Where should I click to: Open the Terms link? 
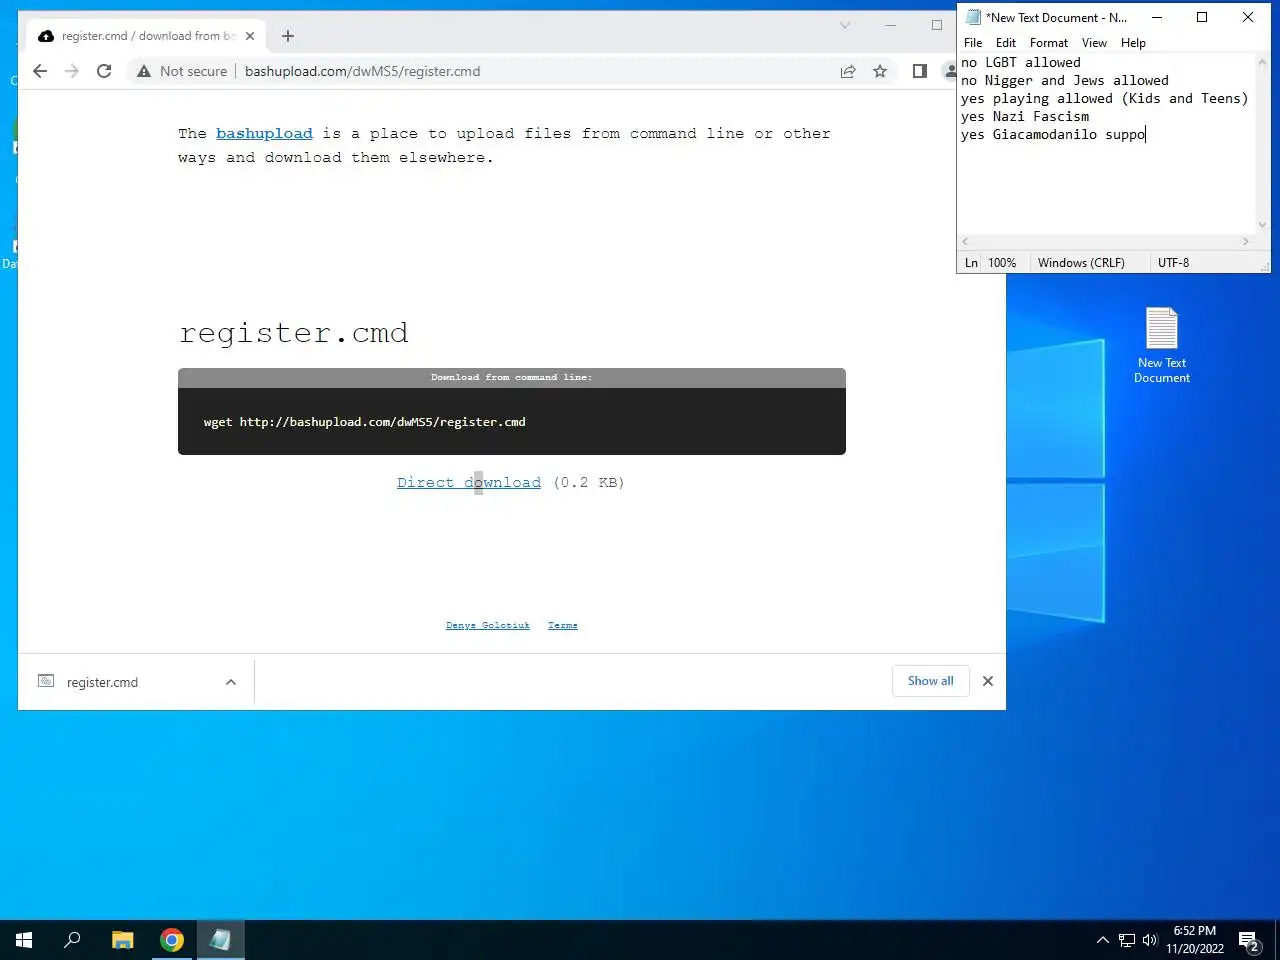click(x=563, y=625)
